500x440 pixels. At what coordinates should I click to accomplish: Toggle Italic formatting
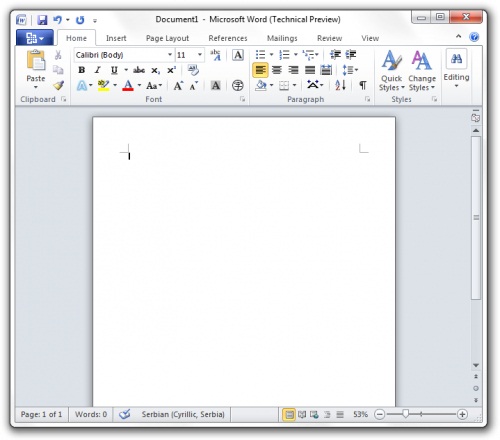[x=97, y=70]
